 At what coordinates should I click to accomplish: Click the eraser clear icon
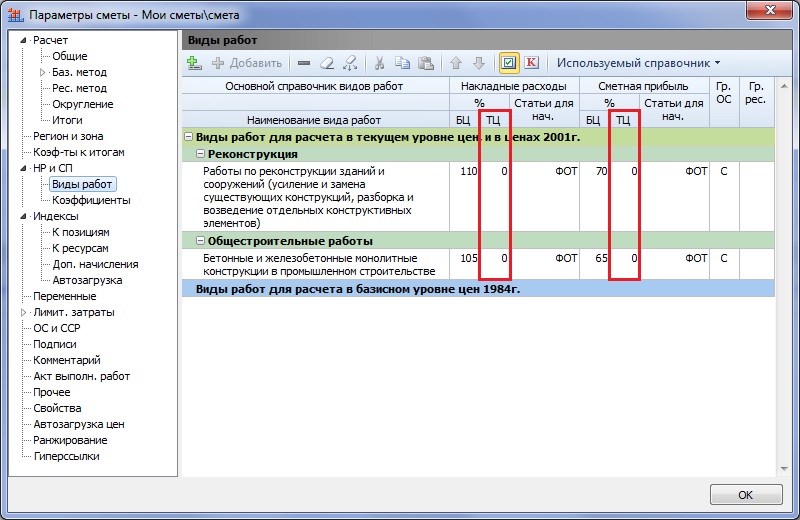point(327,63)
